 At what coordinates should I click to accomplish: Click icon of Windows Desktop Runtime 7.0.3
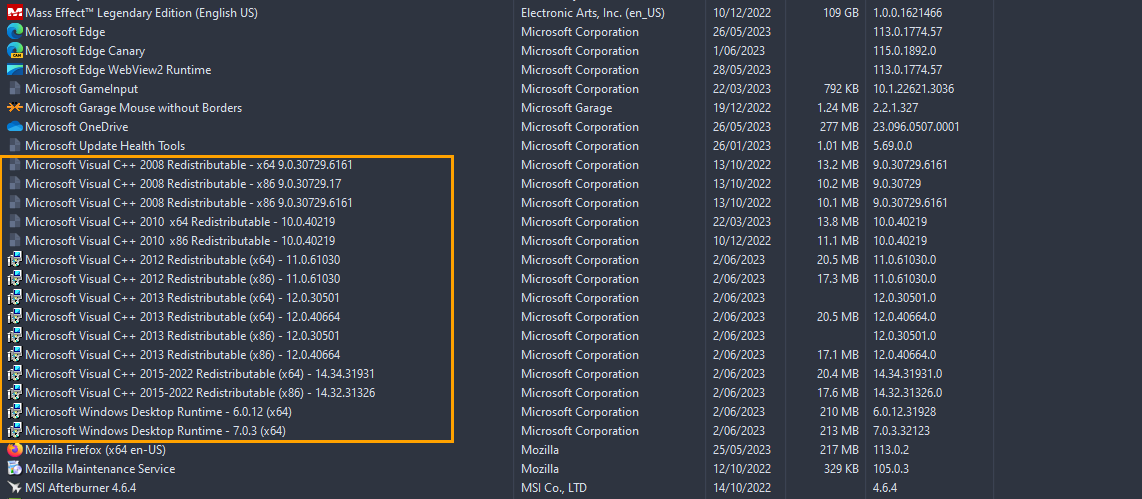(x=15, y=431)
